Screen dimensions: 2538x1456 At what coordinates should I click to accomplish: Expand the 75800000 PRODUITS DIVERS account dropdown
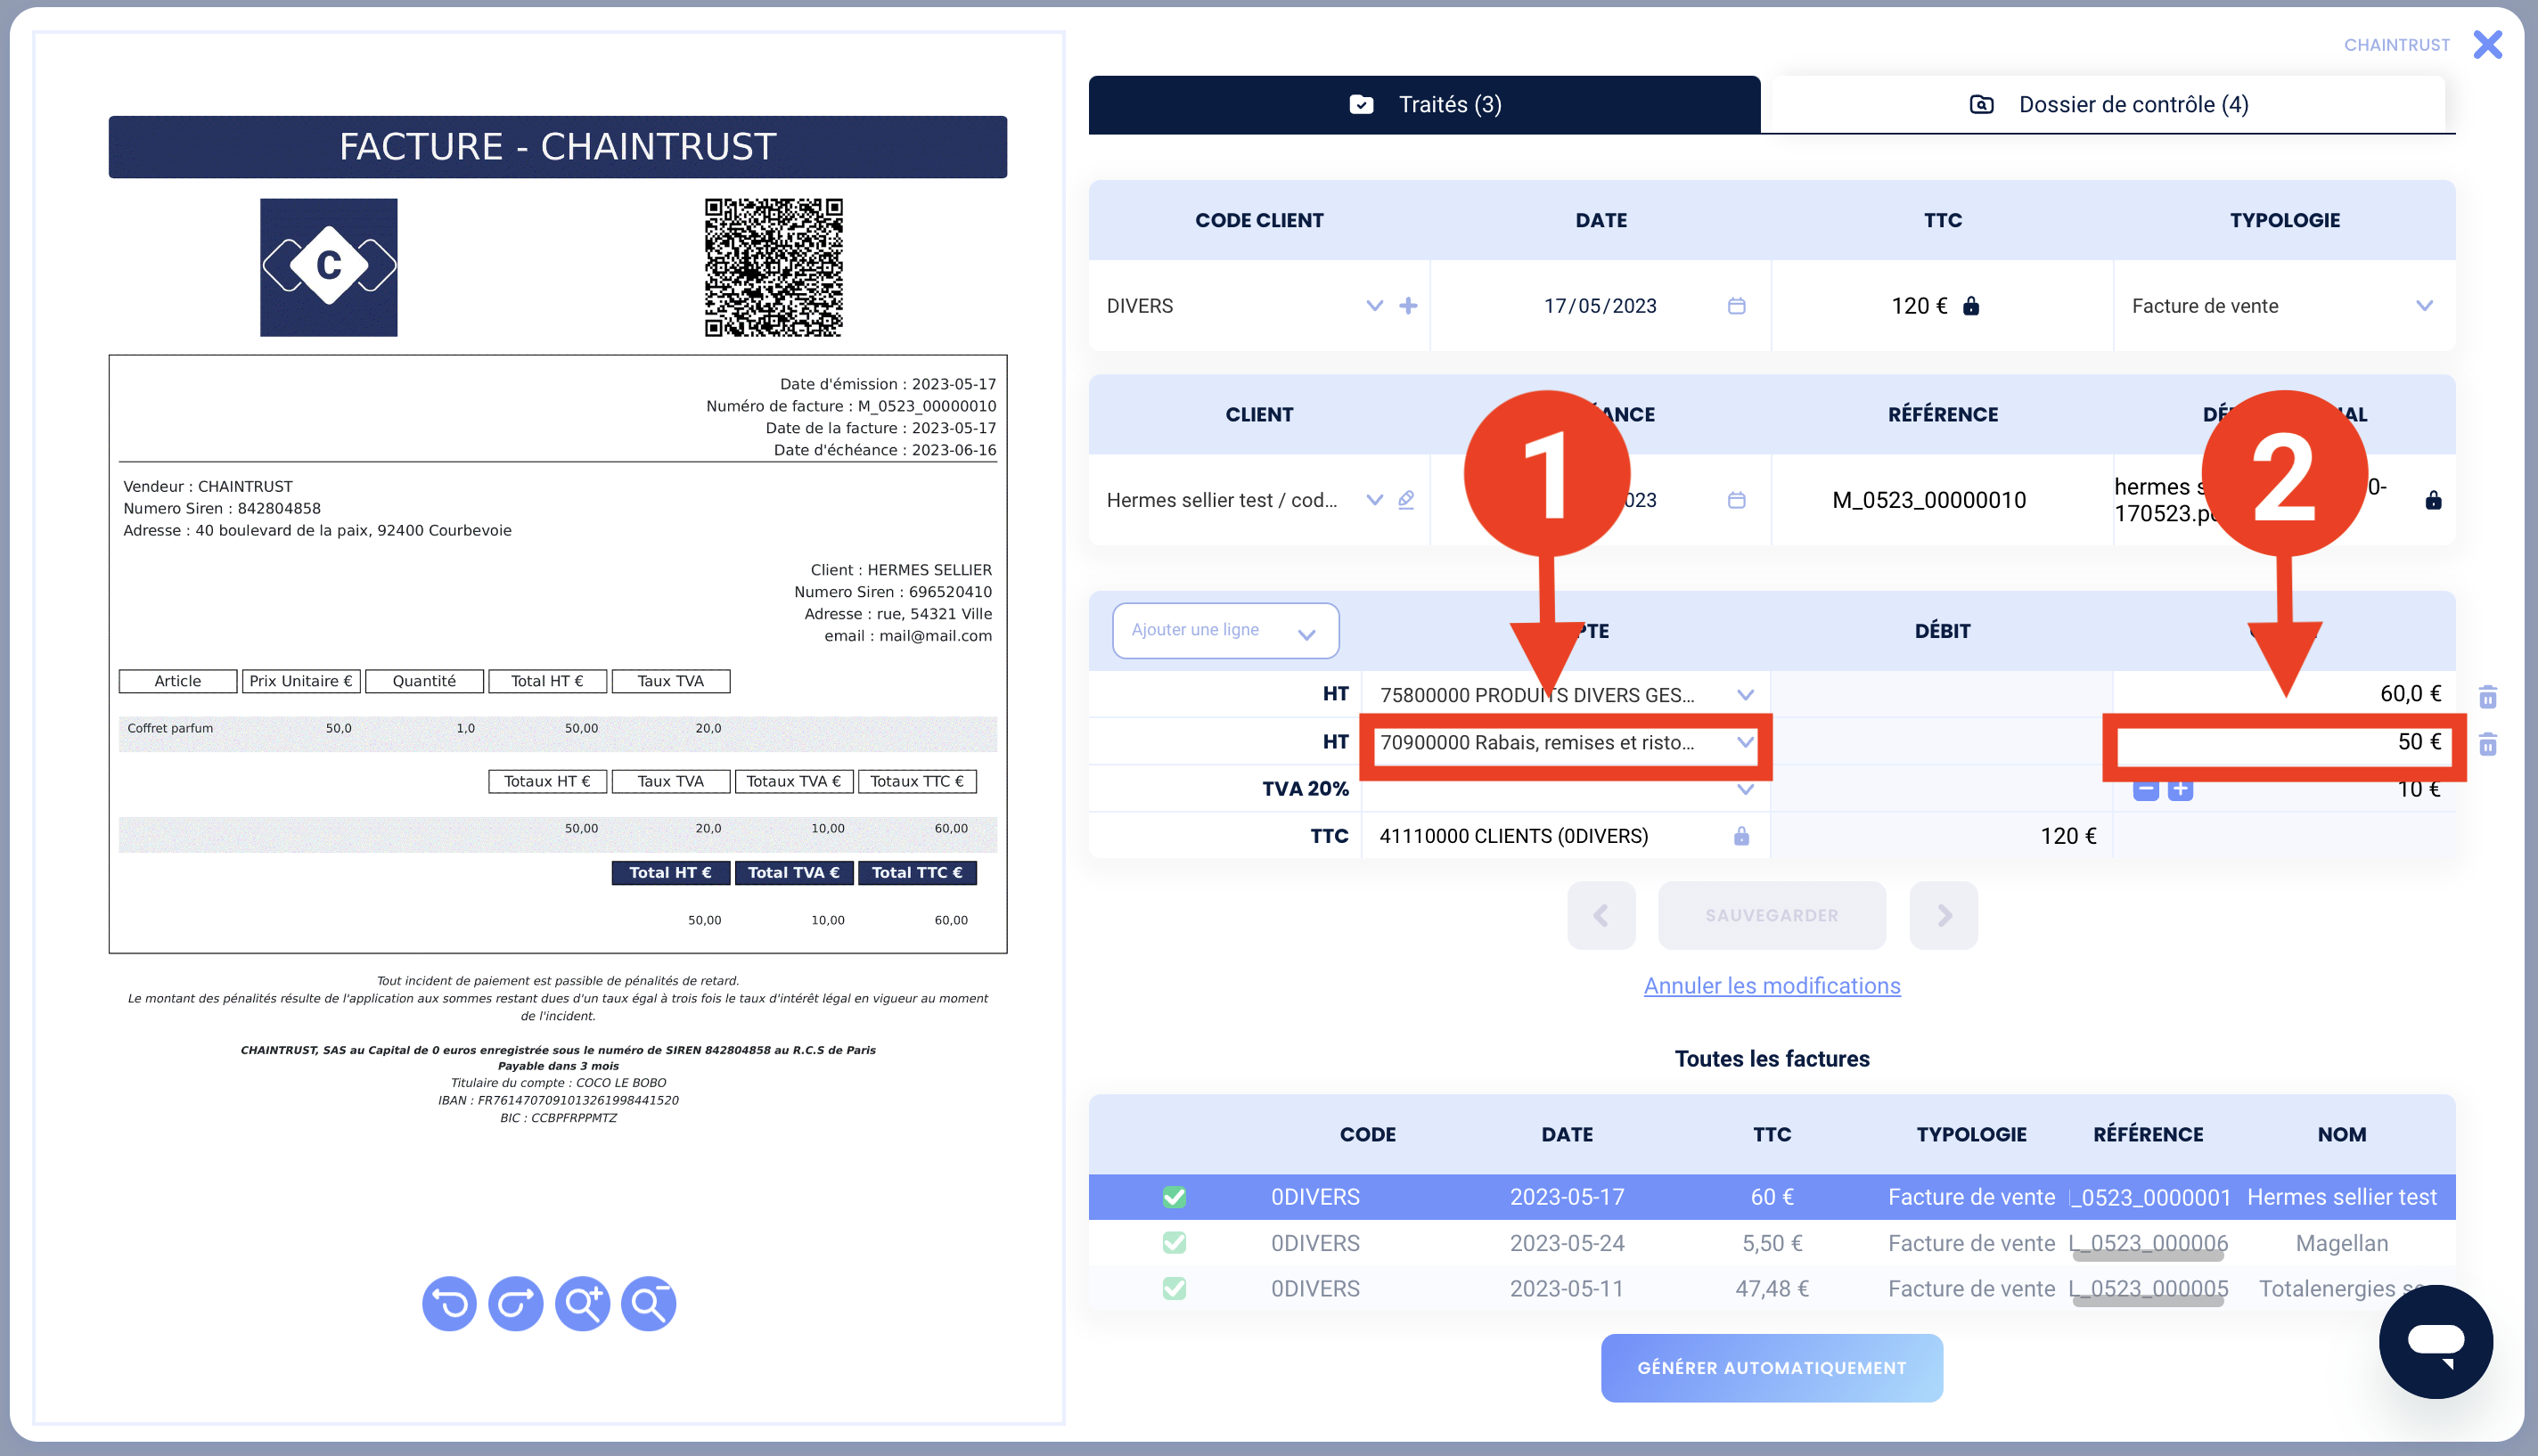tap(1746, 695)
